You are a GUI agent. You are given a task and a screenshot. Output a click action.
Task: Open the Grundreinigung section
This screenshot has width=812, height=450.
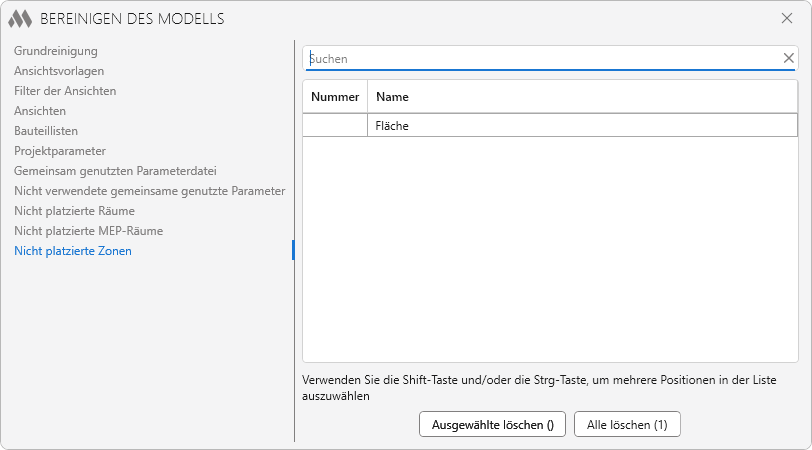coord(55,51)
